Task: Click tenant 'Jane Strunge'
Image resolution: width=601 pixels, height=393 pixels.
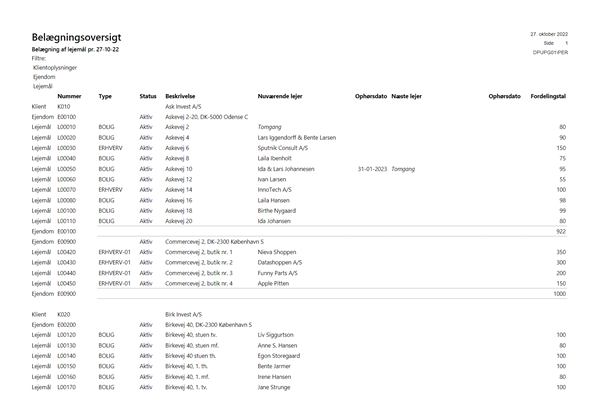Action: 274,388
